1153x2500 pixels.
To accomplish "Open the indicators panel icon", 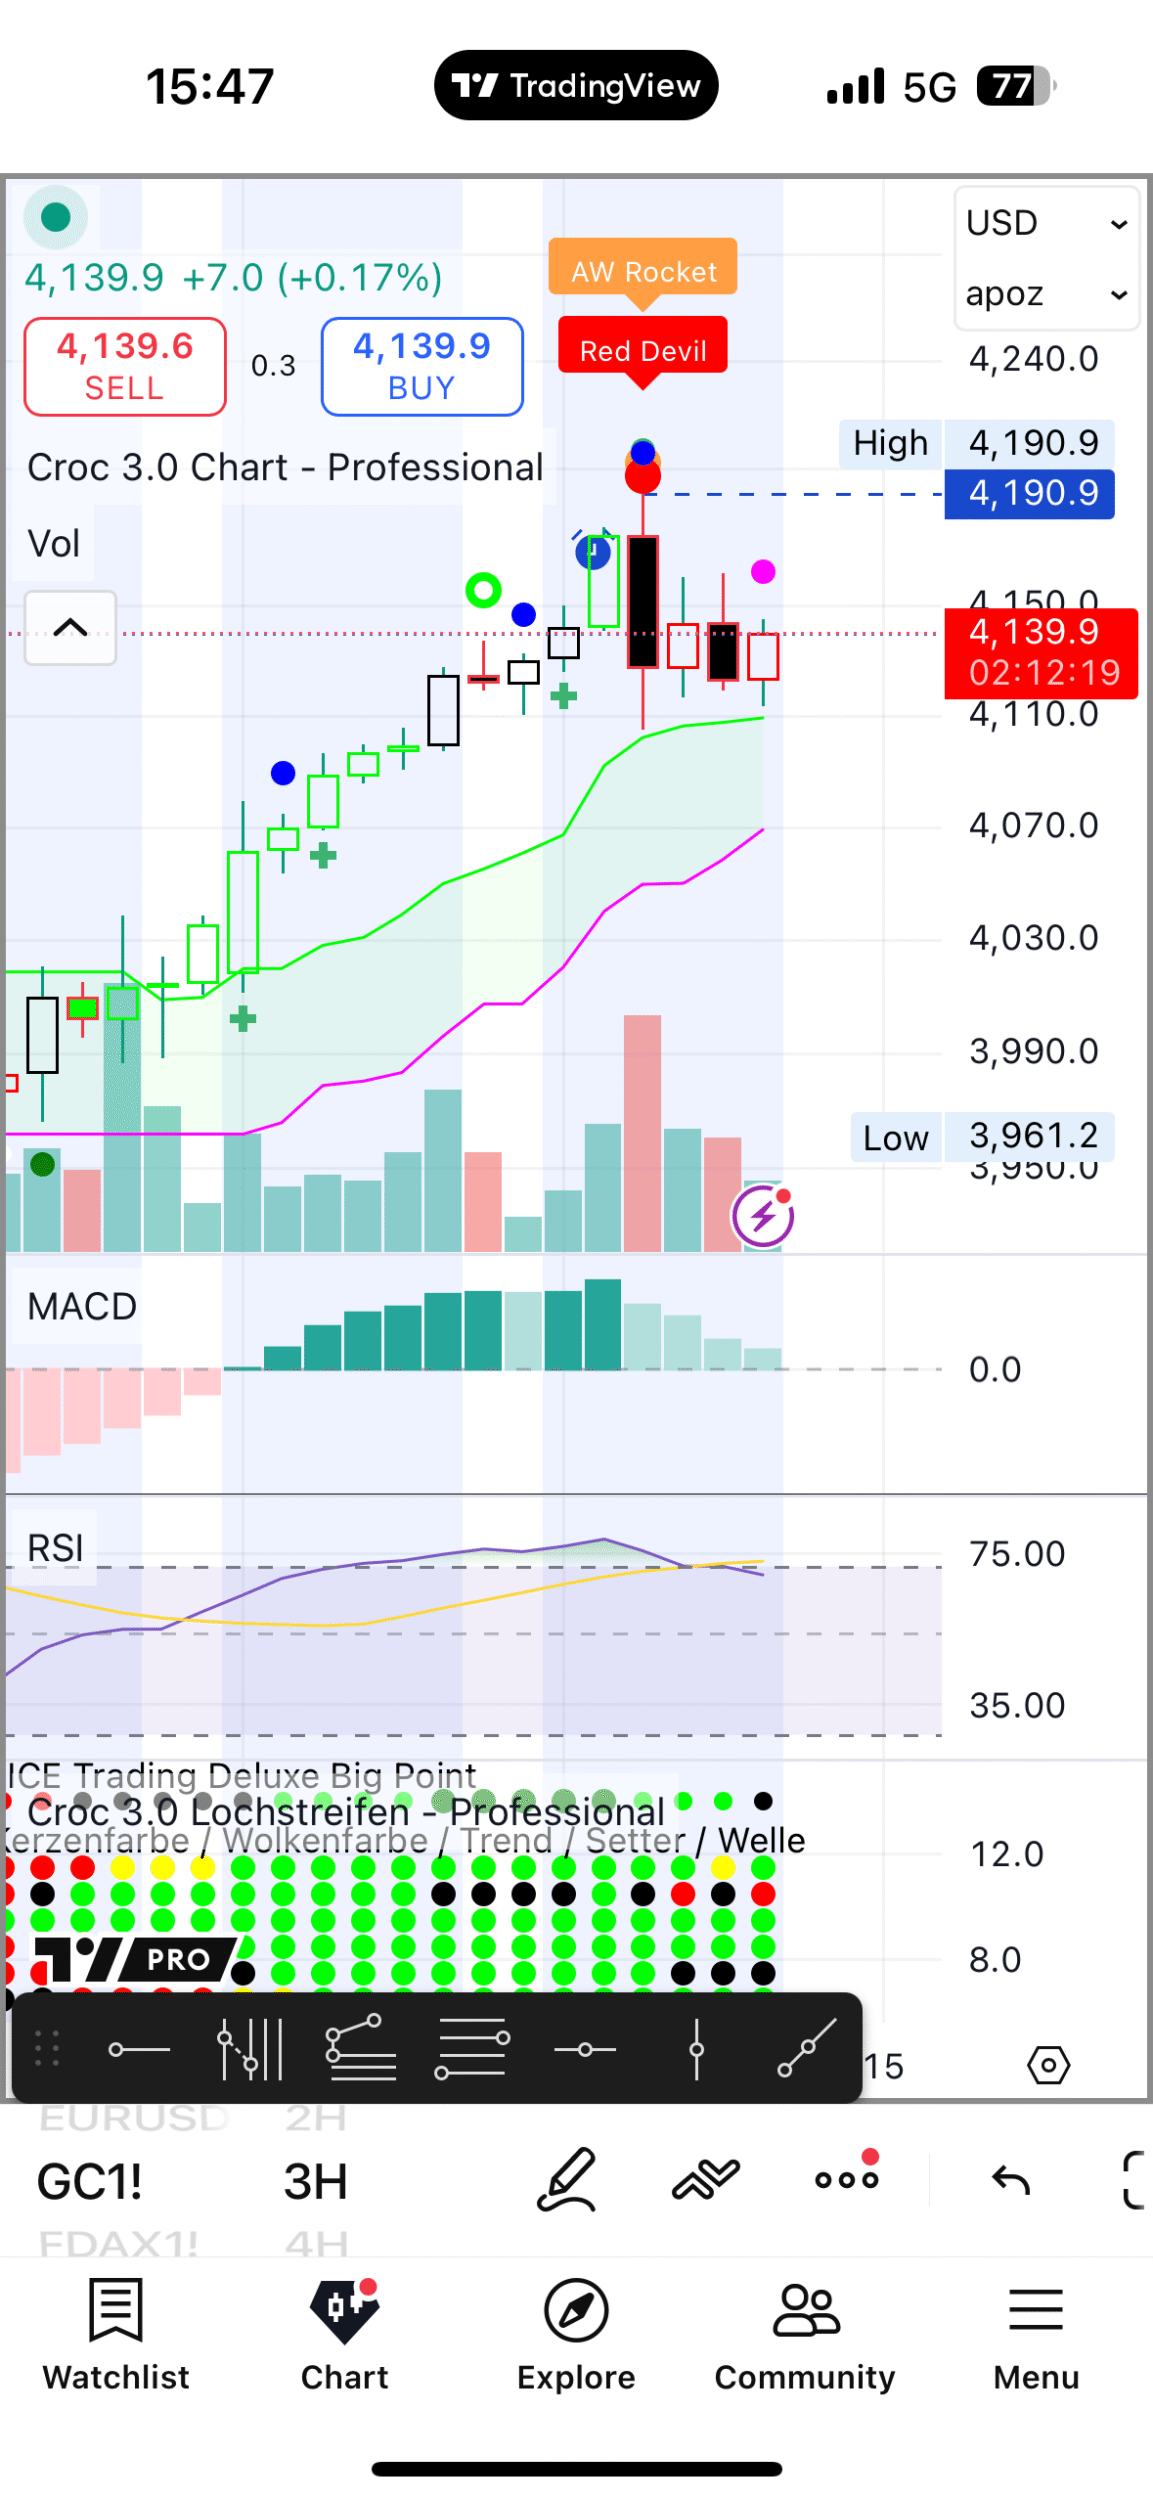I will click(x=706, y=2180).
